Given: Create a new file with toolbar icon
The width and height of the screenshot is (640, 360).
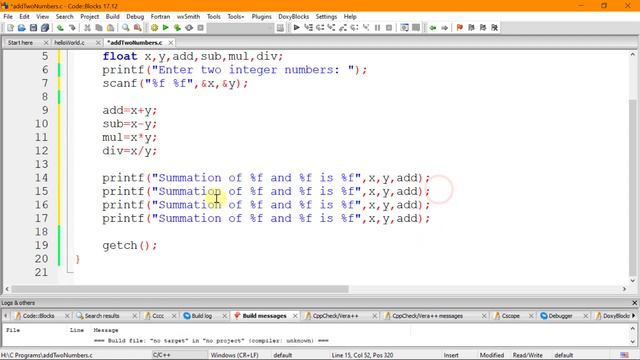Looking at the screenshot, I should point(10,28).
